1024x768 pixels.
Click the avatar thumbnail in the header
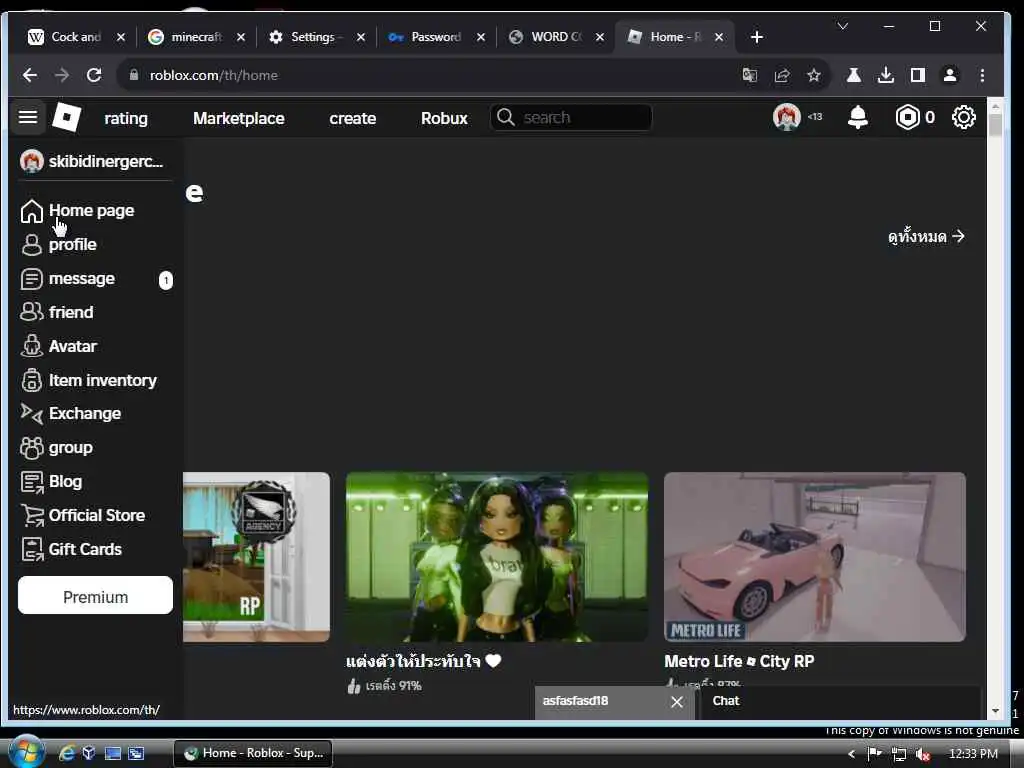786,118
